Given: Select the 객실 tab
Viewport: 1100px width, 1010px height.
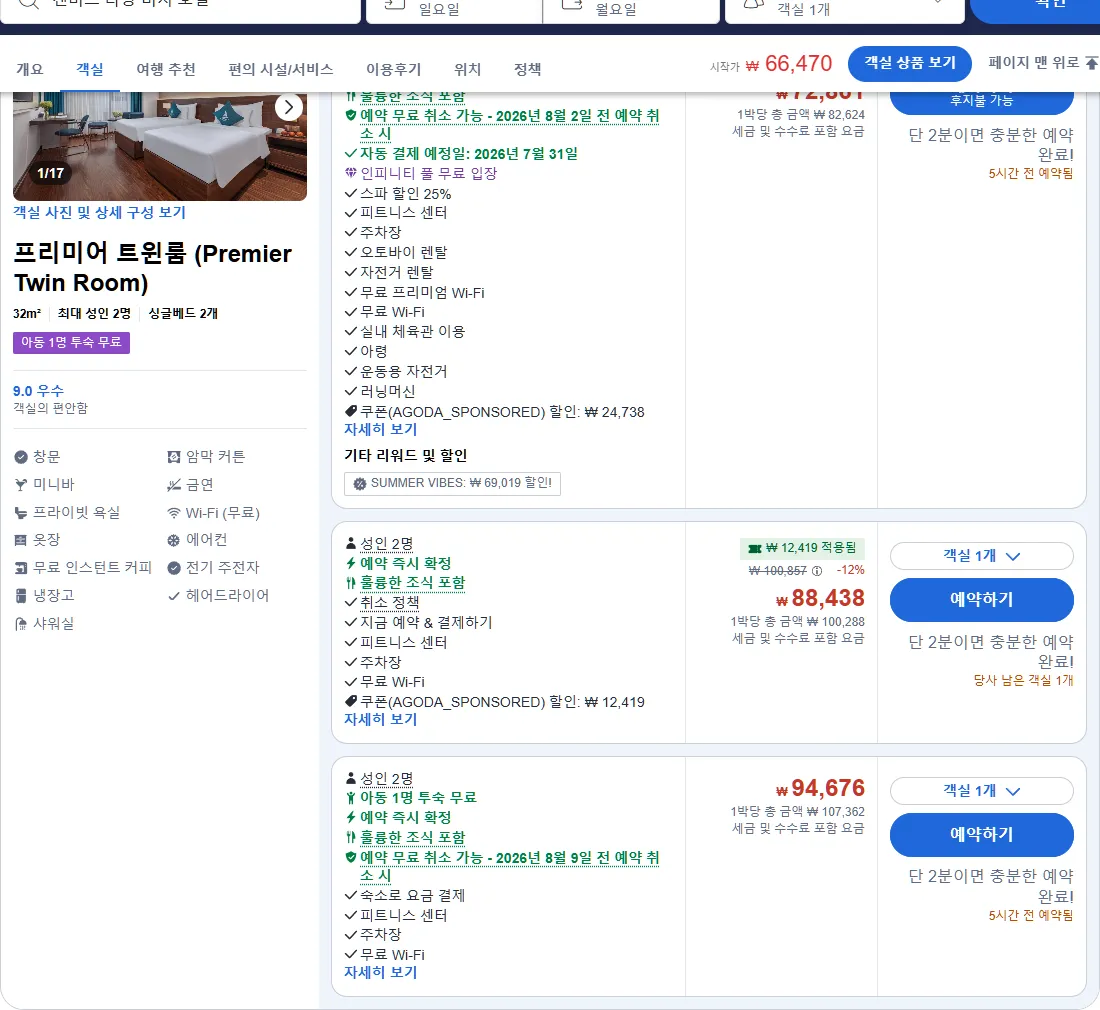Looking at the screenshot, I should pyautogui.click(x=90, y=69).
